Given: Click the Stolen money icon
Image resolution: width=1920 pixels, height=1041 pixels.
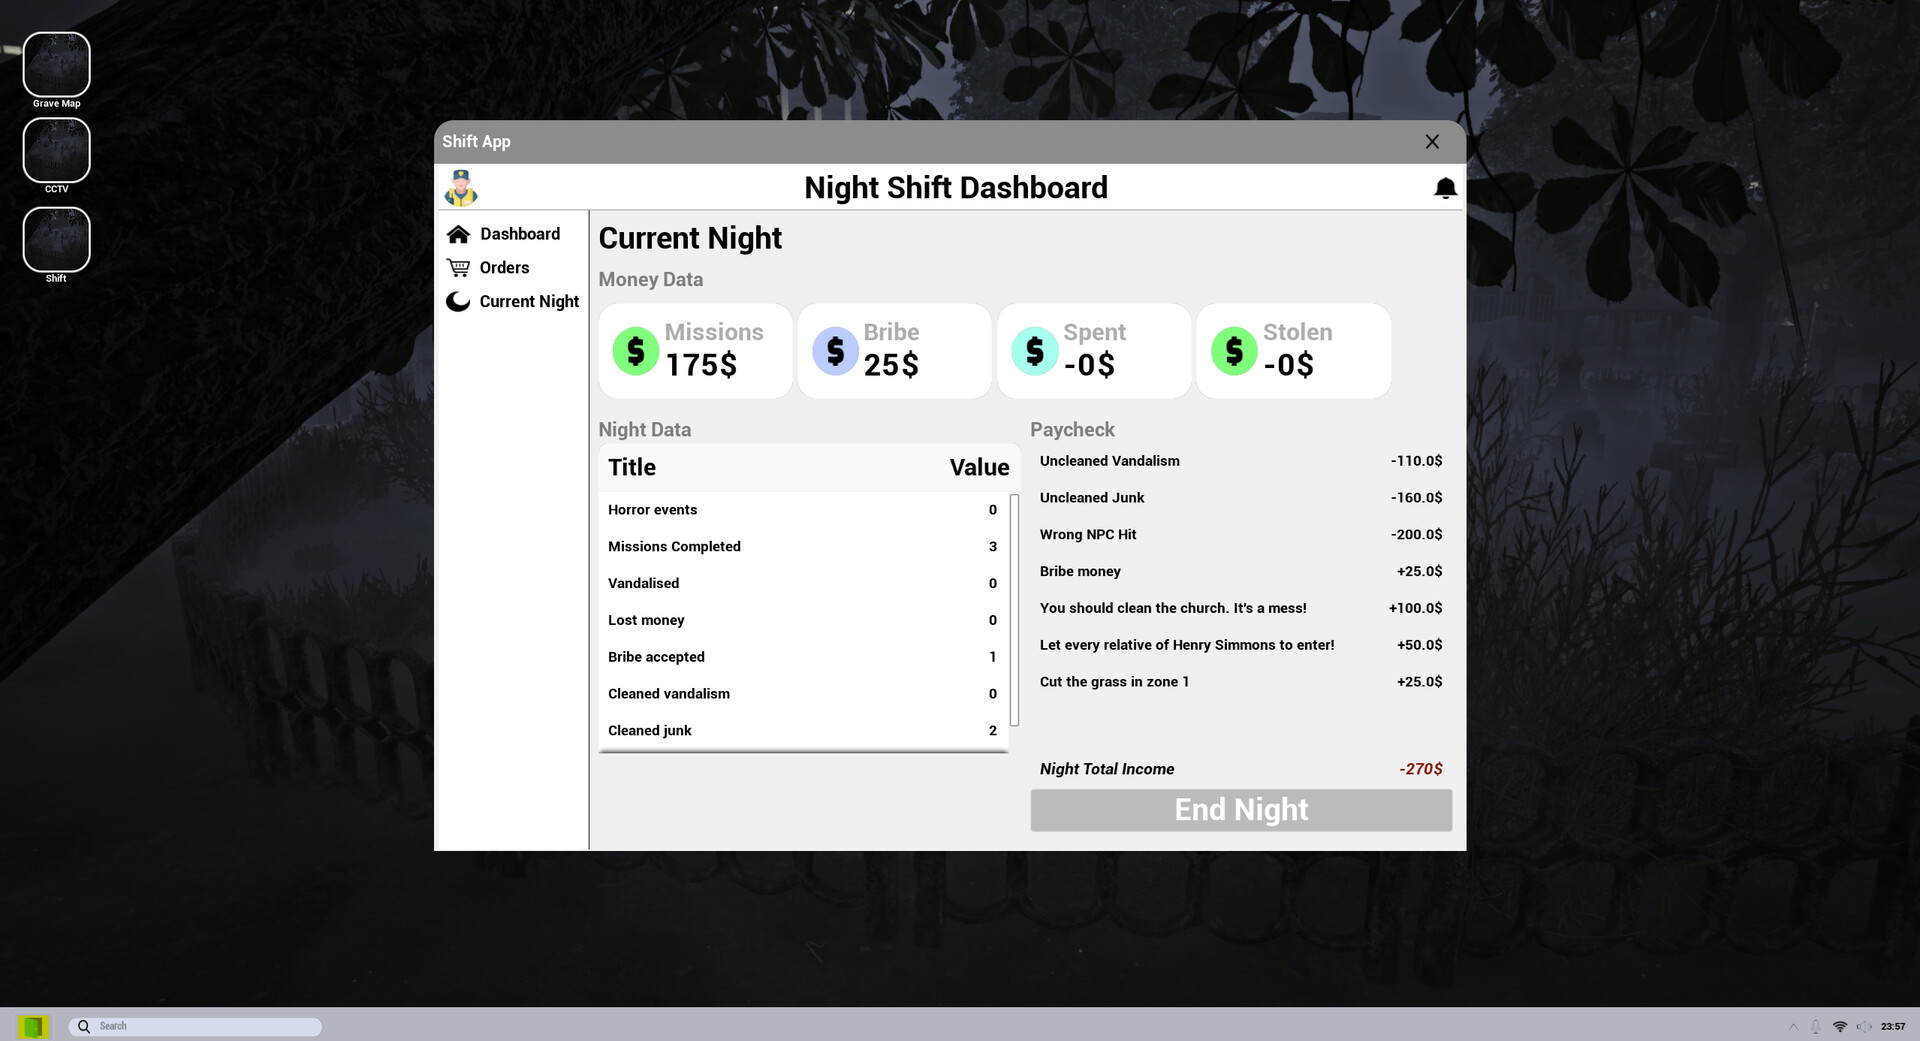Looking at the screenshot, I should pyautogui.click(x=1235, y=351).
